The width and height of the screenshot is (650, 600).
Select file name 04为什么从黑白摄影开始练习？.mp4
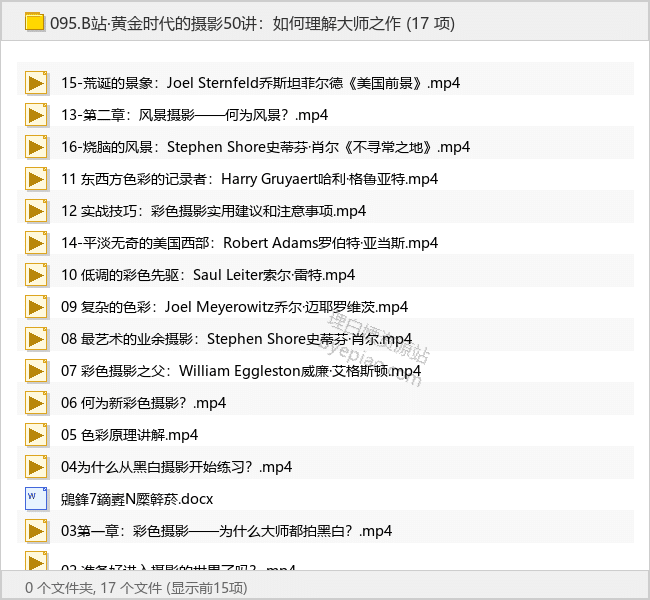176,467
